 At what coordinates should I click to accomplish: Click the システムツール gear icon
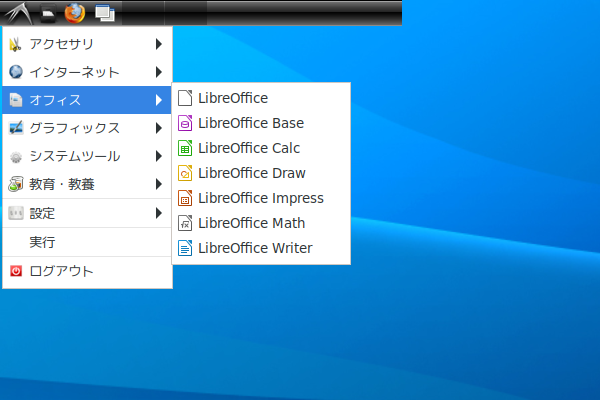16,156
